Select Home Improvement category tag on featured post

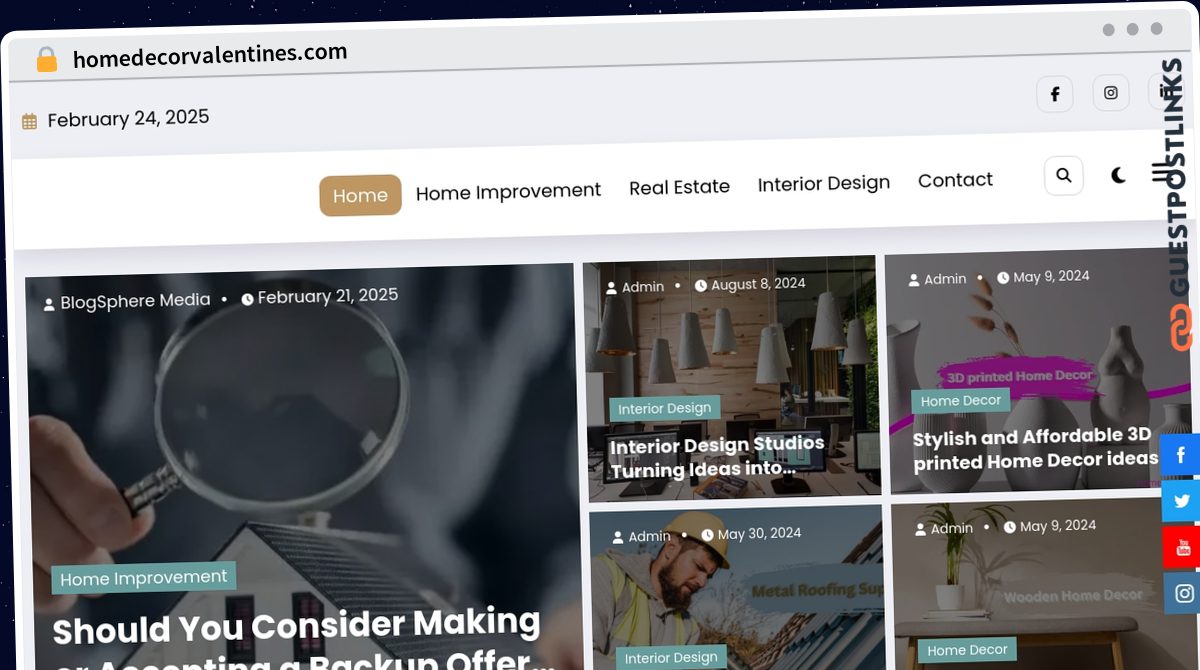click(144, 578)
